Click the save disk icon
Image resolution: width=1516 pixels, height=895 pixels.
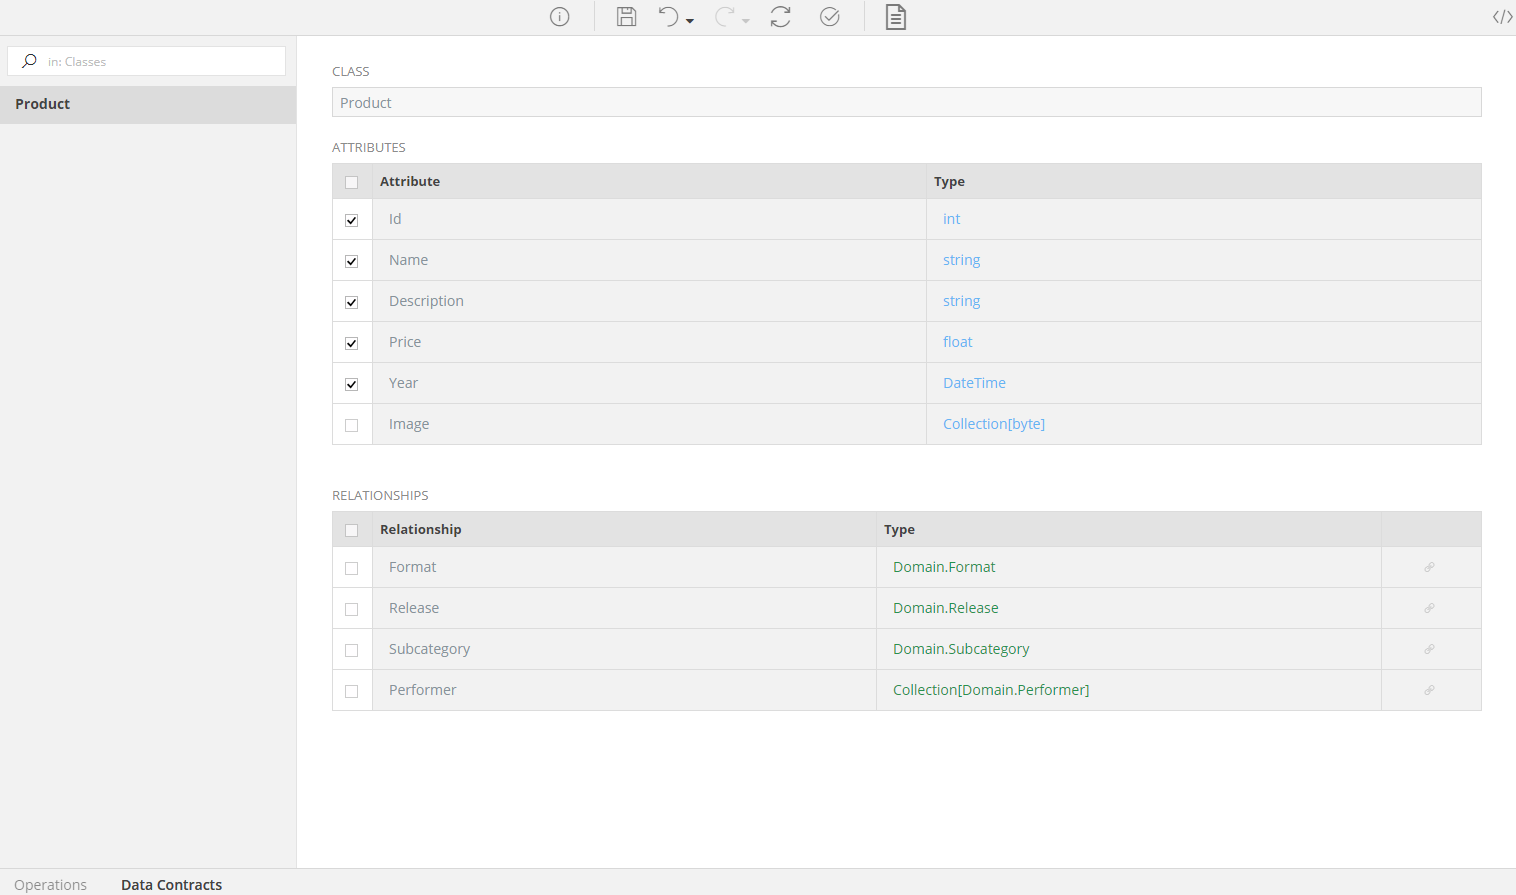(x=626, y=17)
